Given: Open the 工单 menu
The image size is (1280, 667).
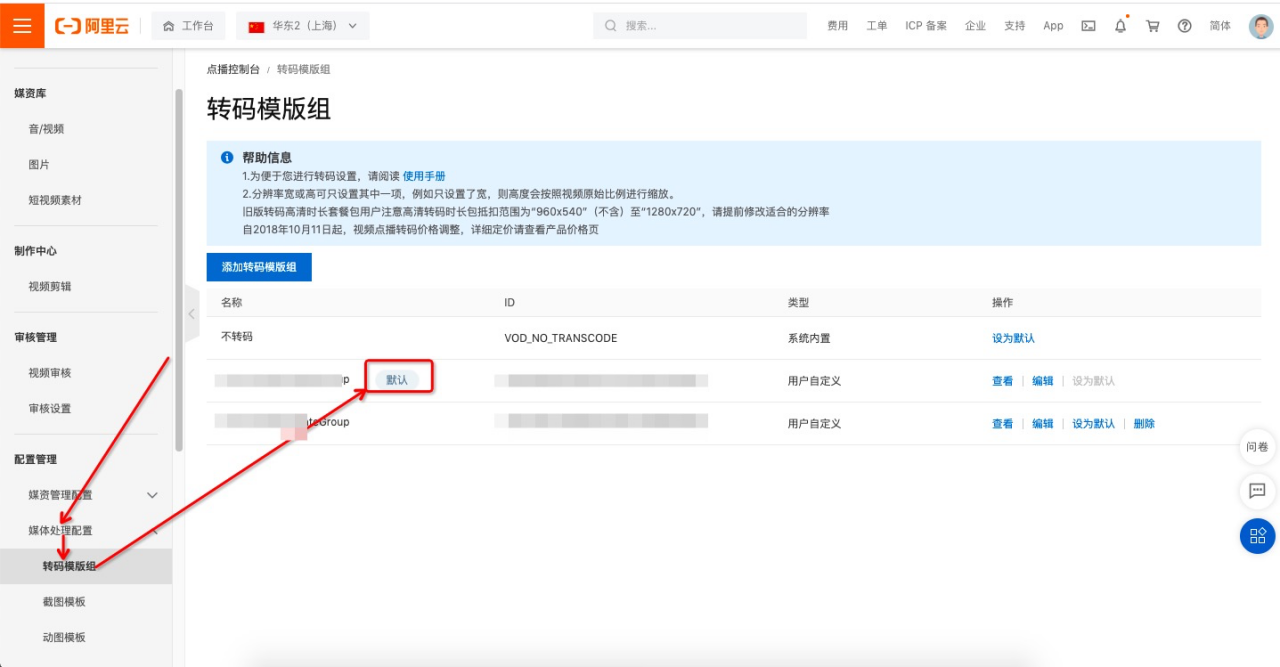Looking at the screenshot, I should click(x=877, y=26).
